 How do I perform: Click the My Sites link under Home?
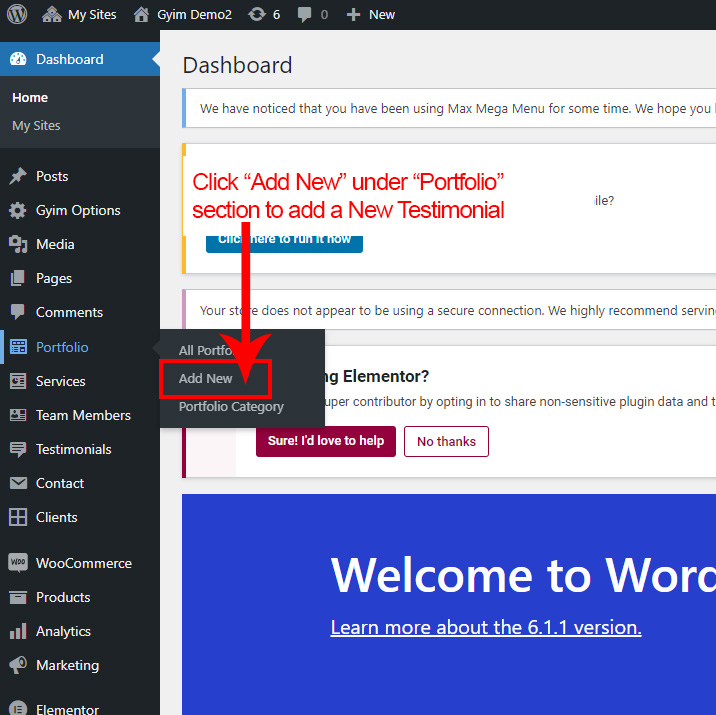(x=36, y=126)
